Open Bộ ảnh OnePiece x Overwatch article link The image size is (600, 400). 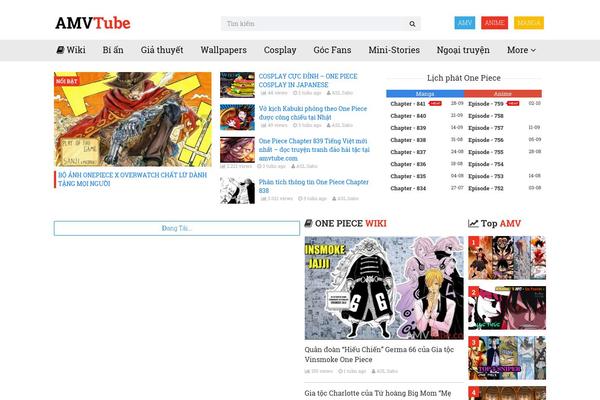132,179
